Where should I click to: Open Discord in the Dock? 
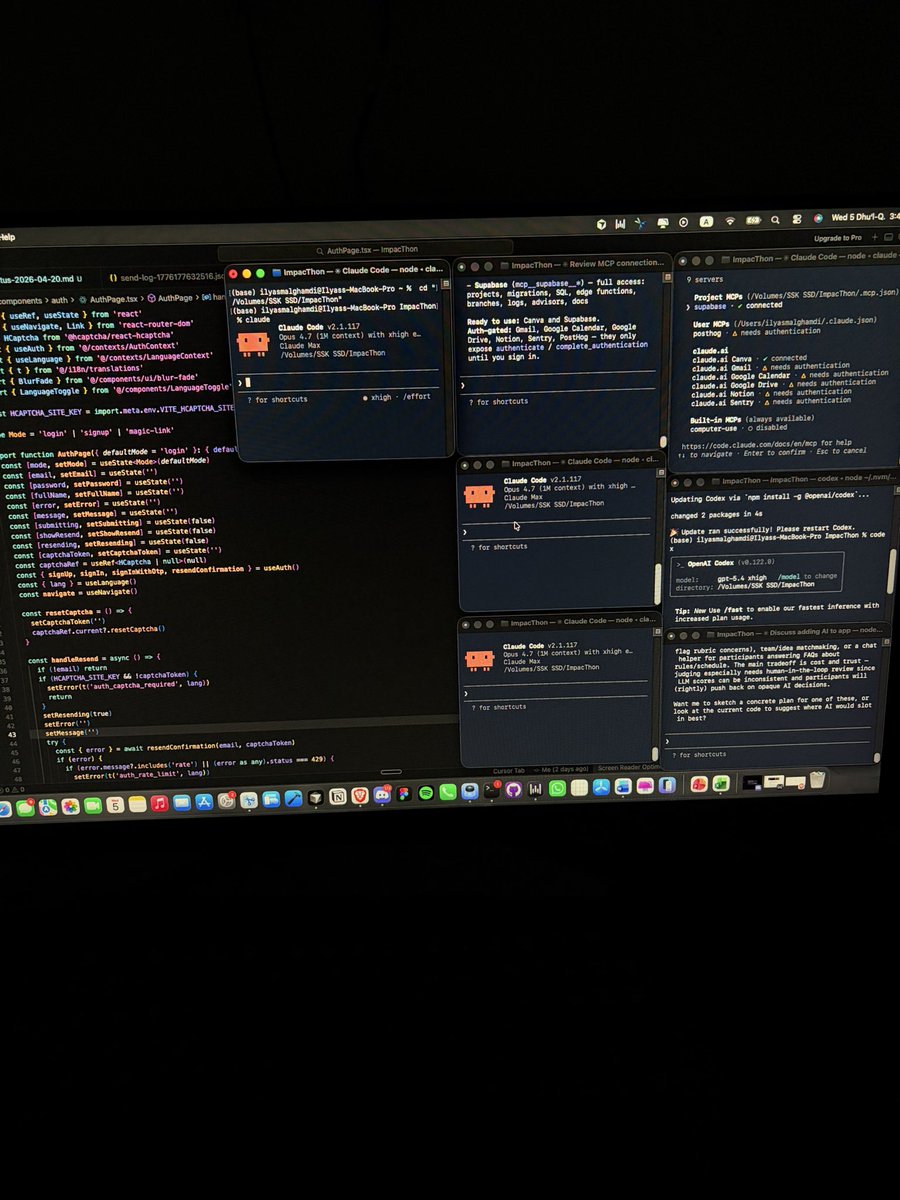tap(381, 795)
